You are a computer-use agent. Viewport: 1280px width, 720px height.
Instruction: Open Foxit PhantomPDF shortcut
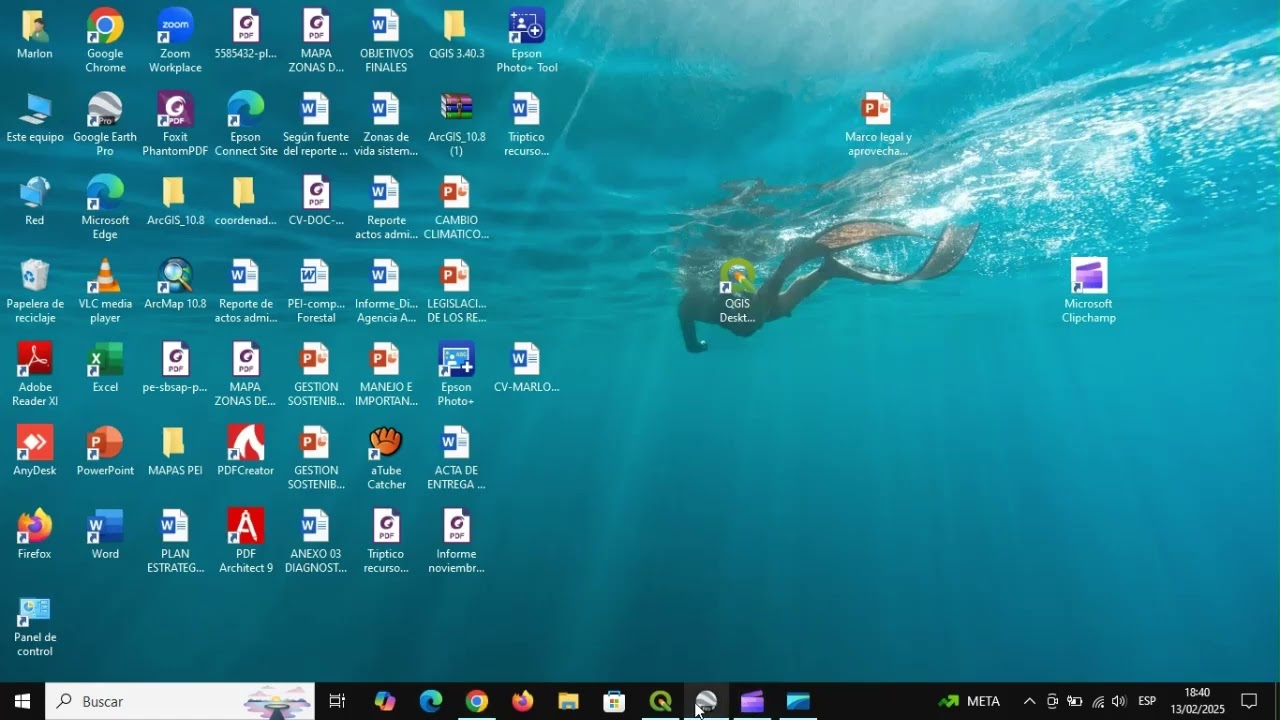175,124
